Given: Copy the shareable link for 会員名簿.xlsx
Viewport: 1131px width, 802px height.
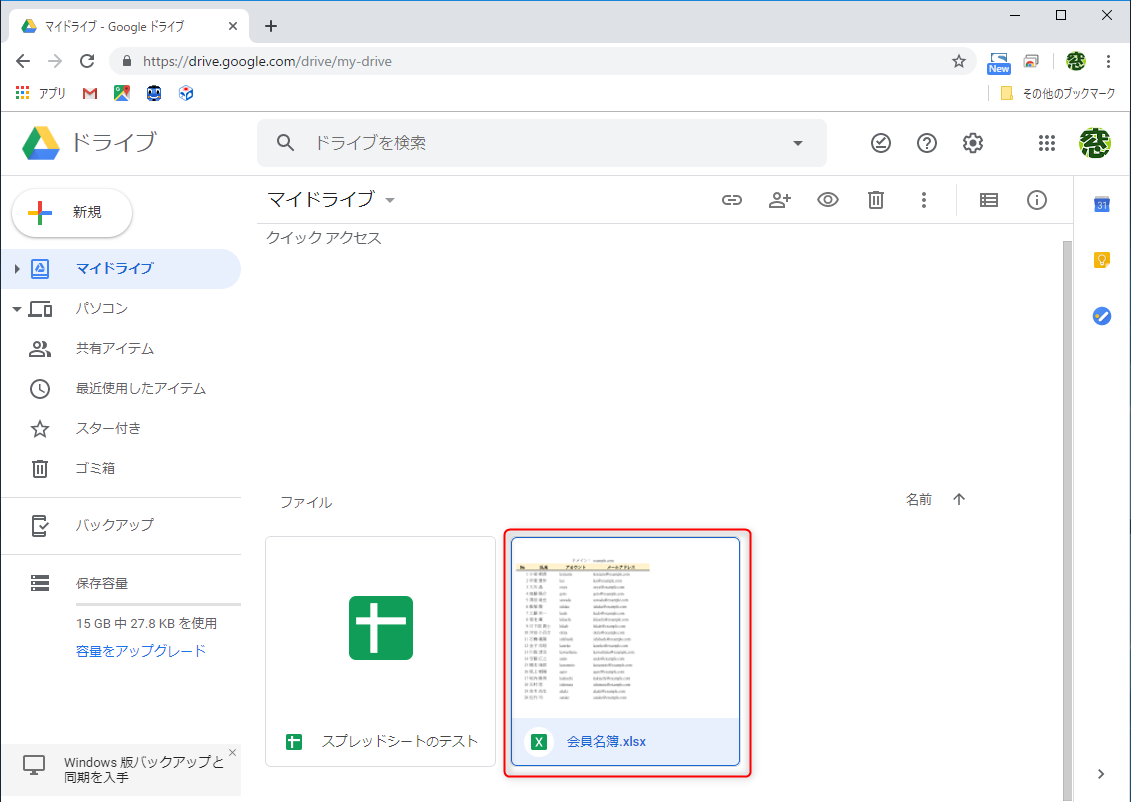Looking at the screenshot, I should click(x=731, y=200).
